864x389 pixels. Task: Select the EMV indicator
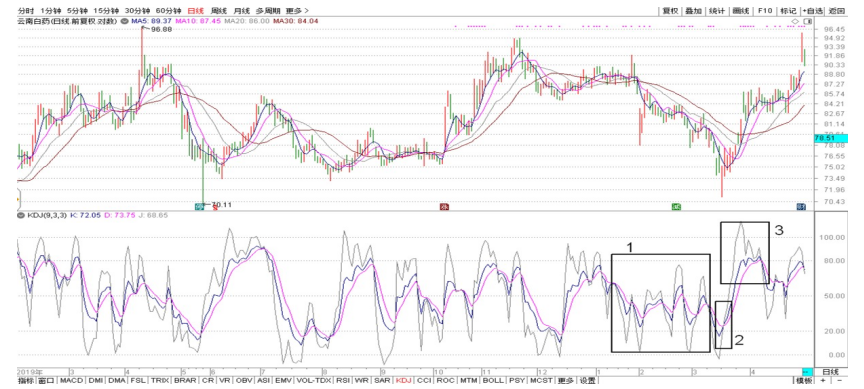[x=284, y=380]
